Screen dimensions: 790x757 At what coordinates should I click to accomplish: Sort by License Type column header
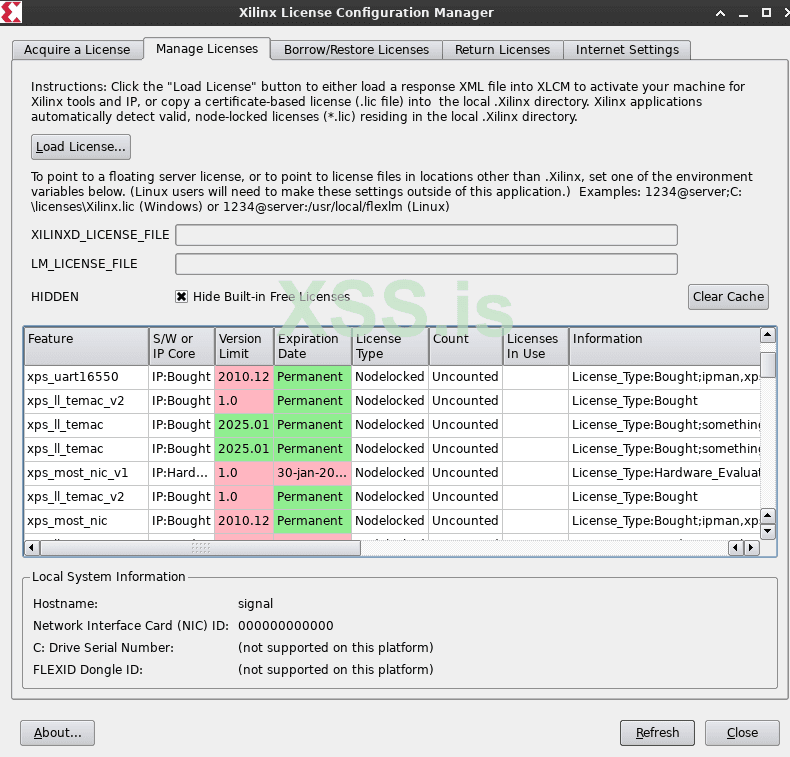pyautogui.click(x=390, y=347)
